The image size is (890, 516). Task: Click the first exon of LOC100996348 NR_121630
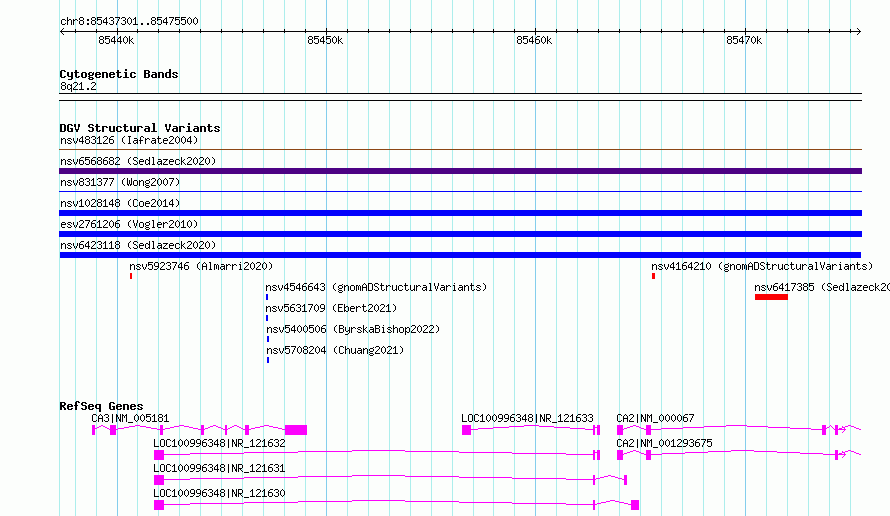pyautogui.click(x=159, y=505)
